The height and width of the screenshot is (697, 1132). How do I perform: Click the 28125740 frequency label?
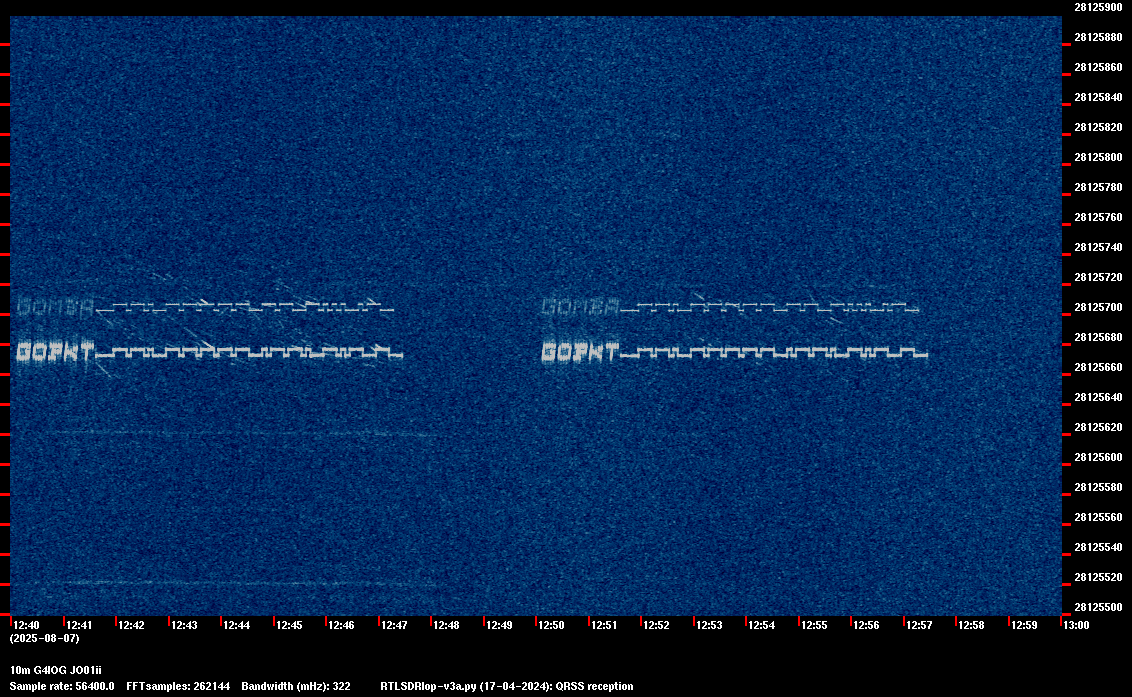click(1099, 248)
